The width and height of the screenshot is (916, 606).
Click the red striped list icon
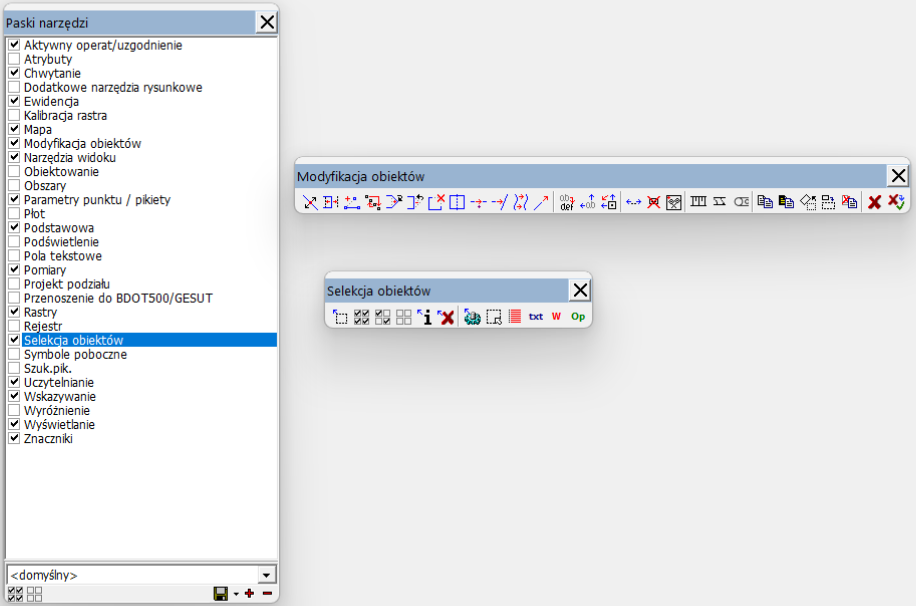515,317
